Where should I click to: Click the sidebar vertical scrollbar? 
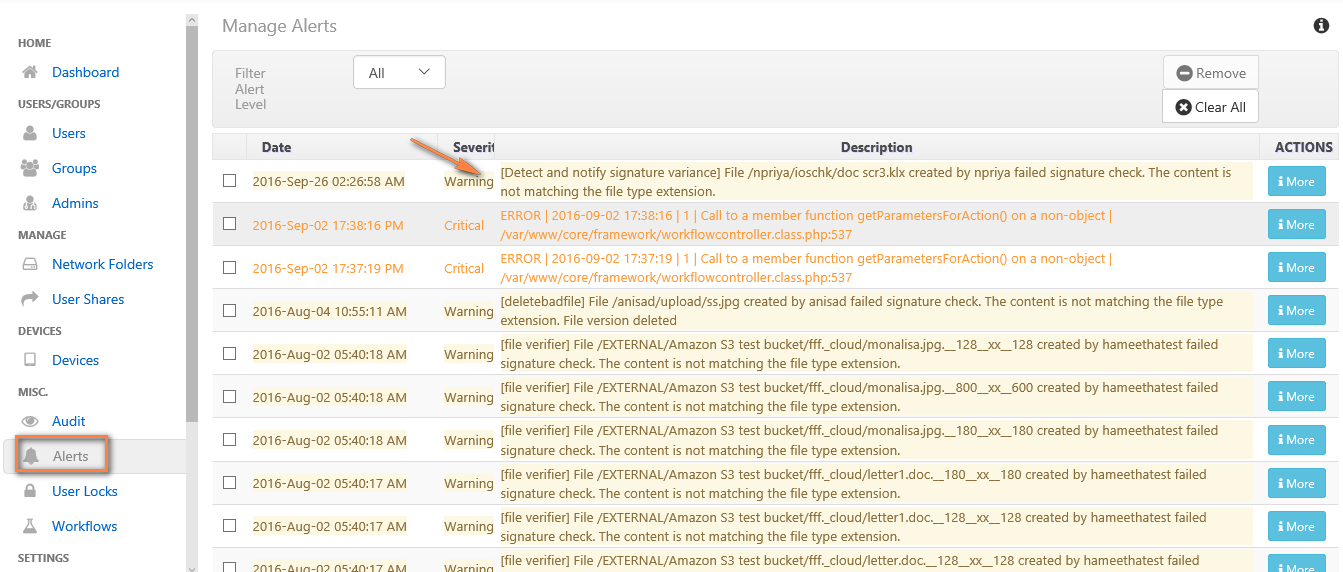tap(192, 220)
